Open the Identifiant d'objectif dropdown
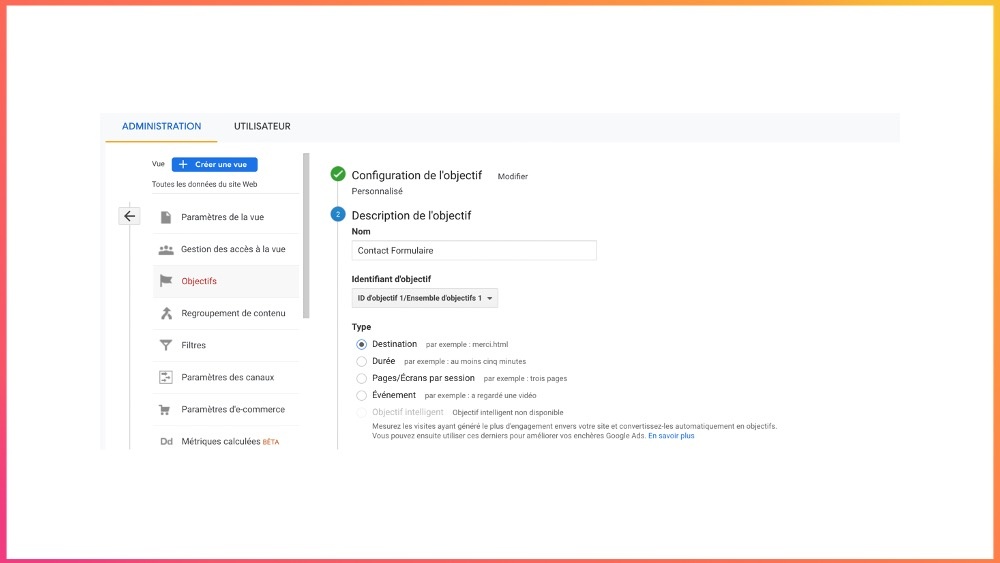This screenshot has width=1000, height=563. 425,298
